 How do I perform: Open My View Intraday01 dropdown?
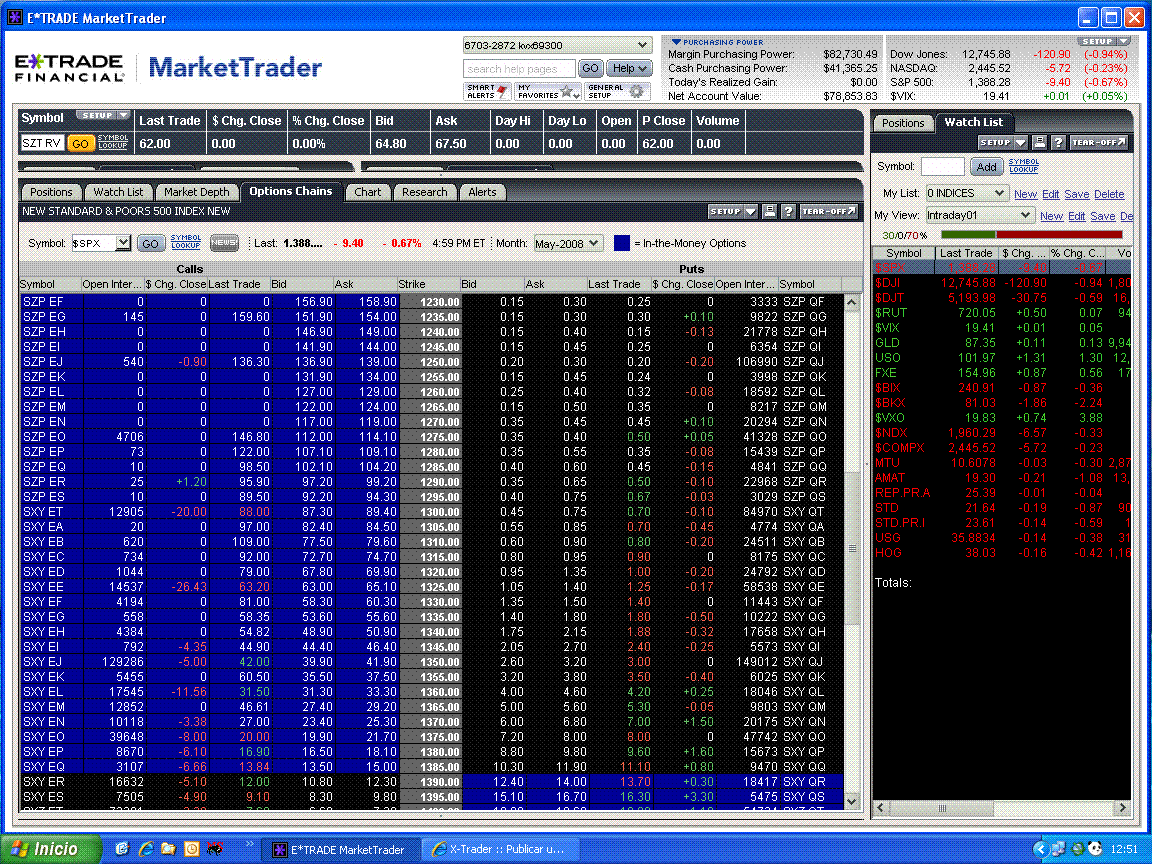[x=979, y=215]
